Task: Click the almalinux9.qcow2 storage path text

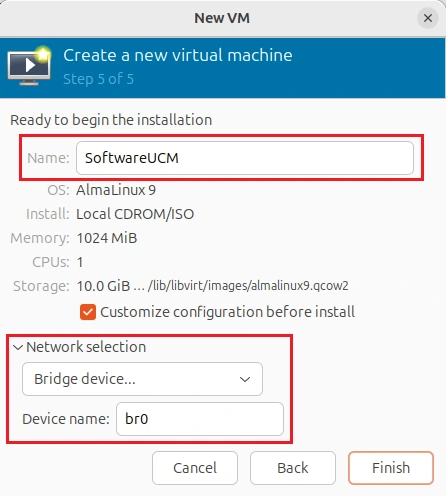Action: (x=248, y=286)
